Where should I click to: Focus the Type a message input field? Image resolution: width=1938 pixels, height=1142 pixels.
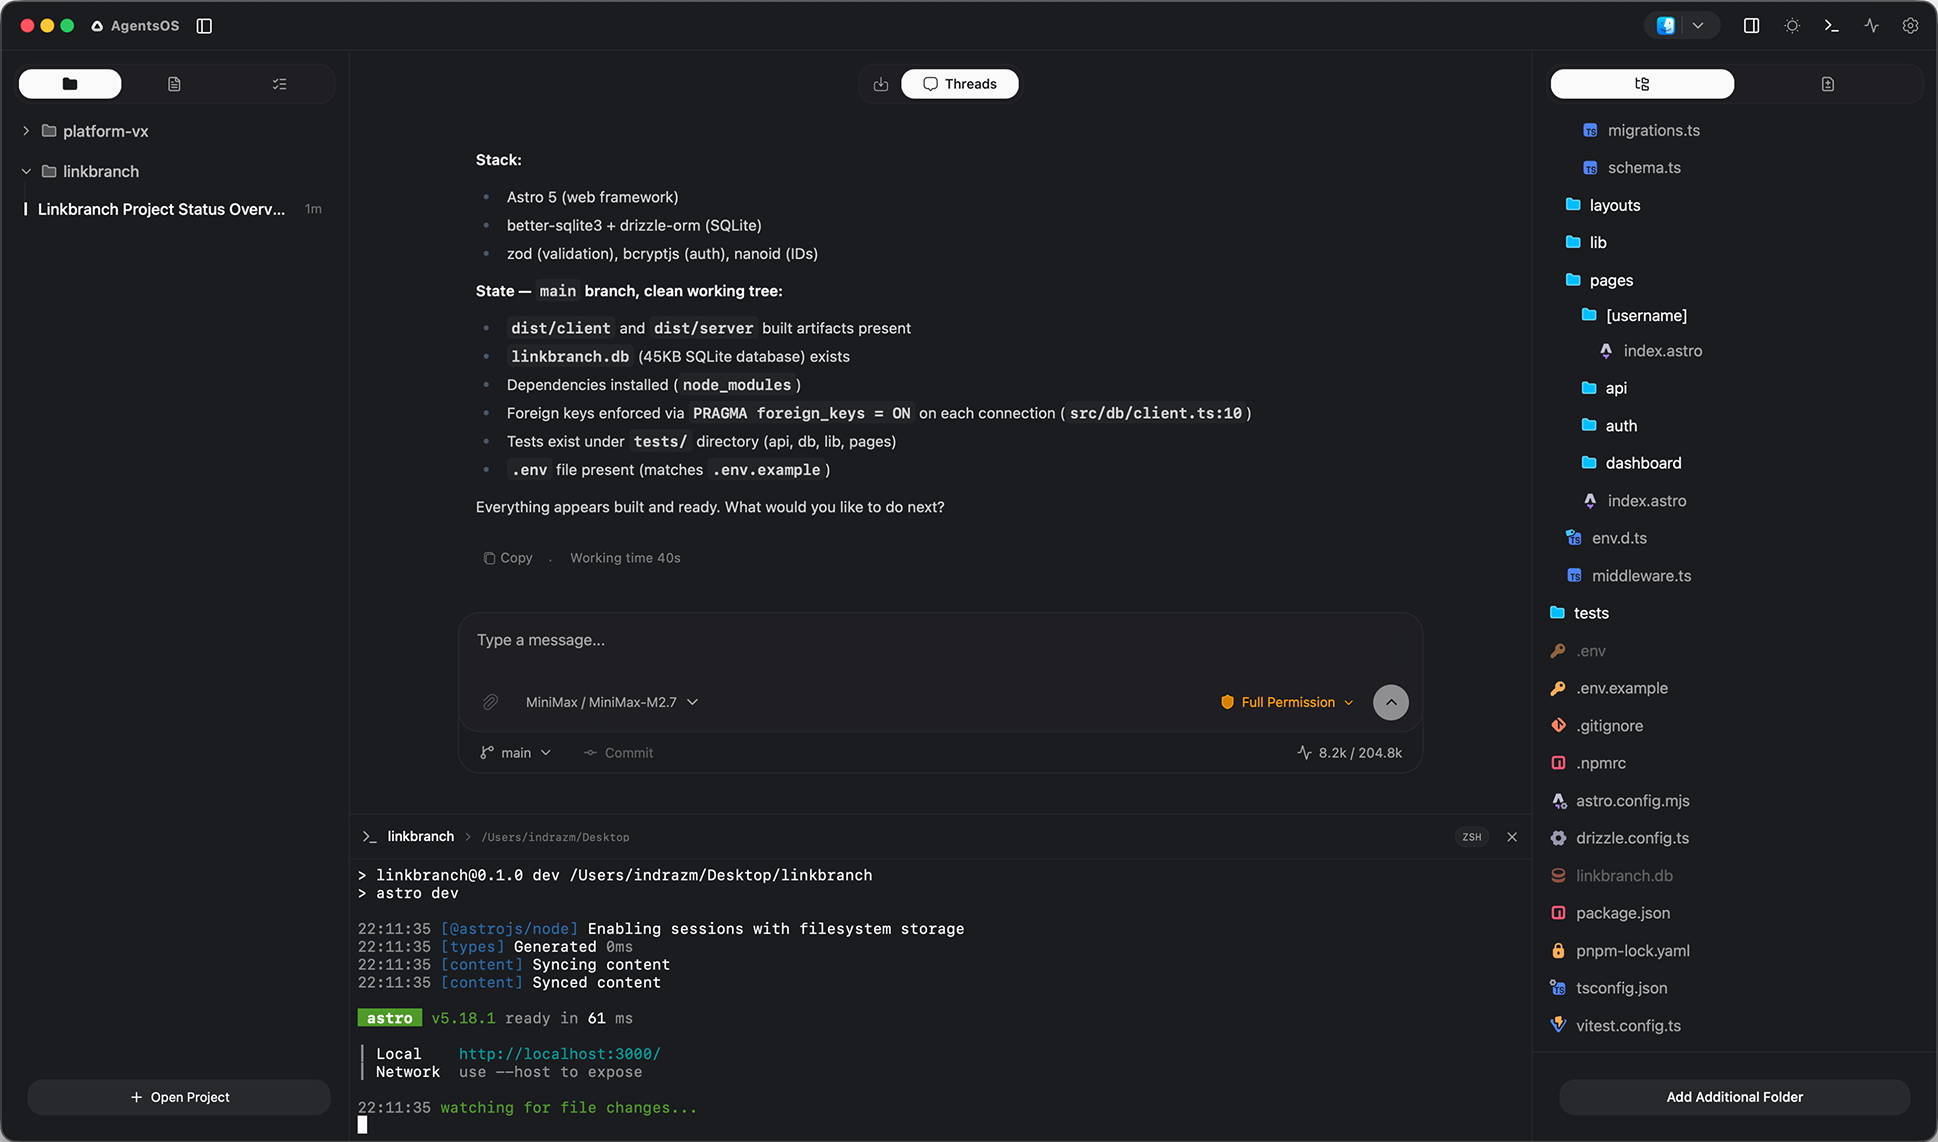tap(940, 640)
